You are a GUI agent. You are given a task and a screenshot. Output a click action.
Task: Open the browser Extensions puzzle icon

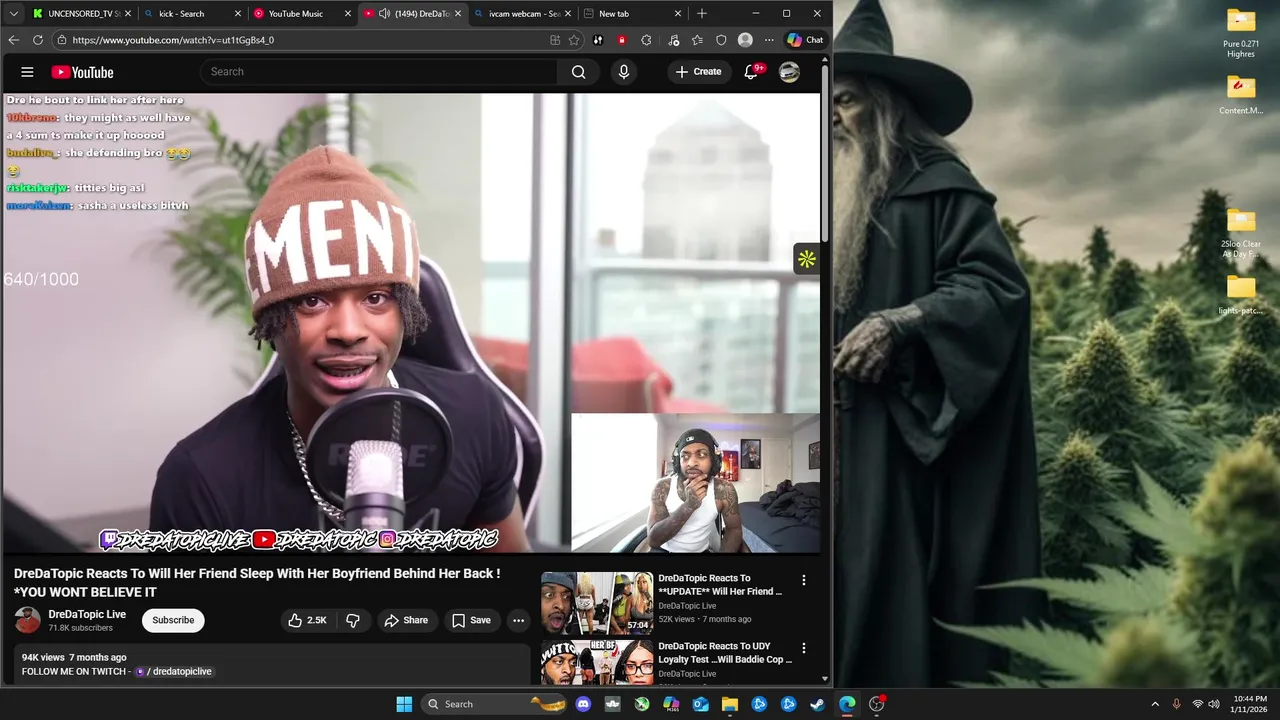pos(646,40)
